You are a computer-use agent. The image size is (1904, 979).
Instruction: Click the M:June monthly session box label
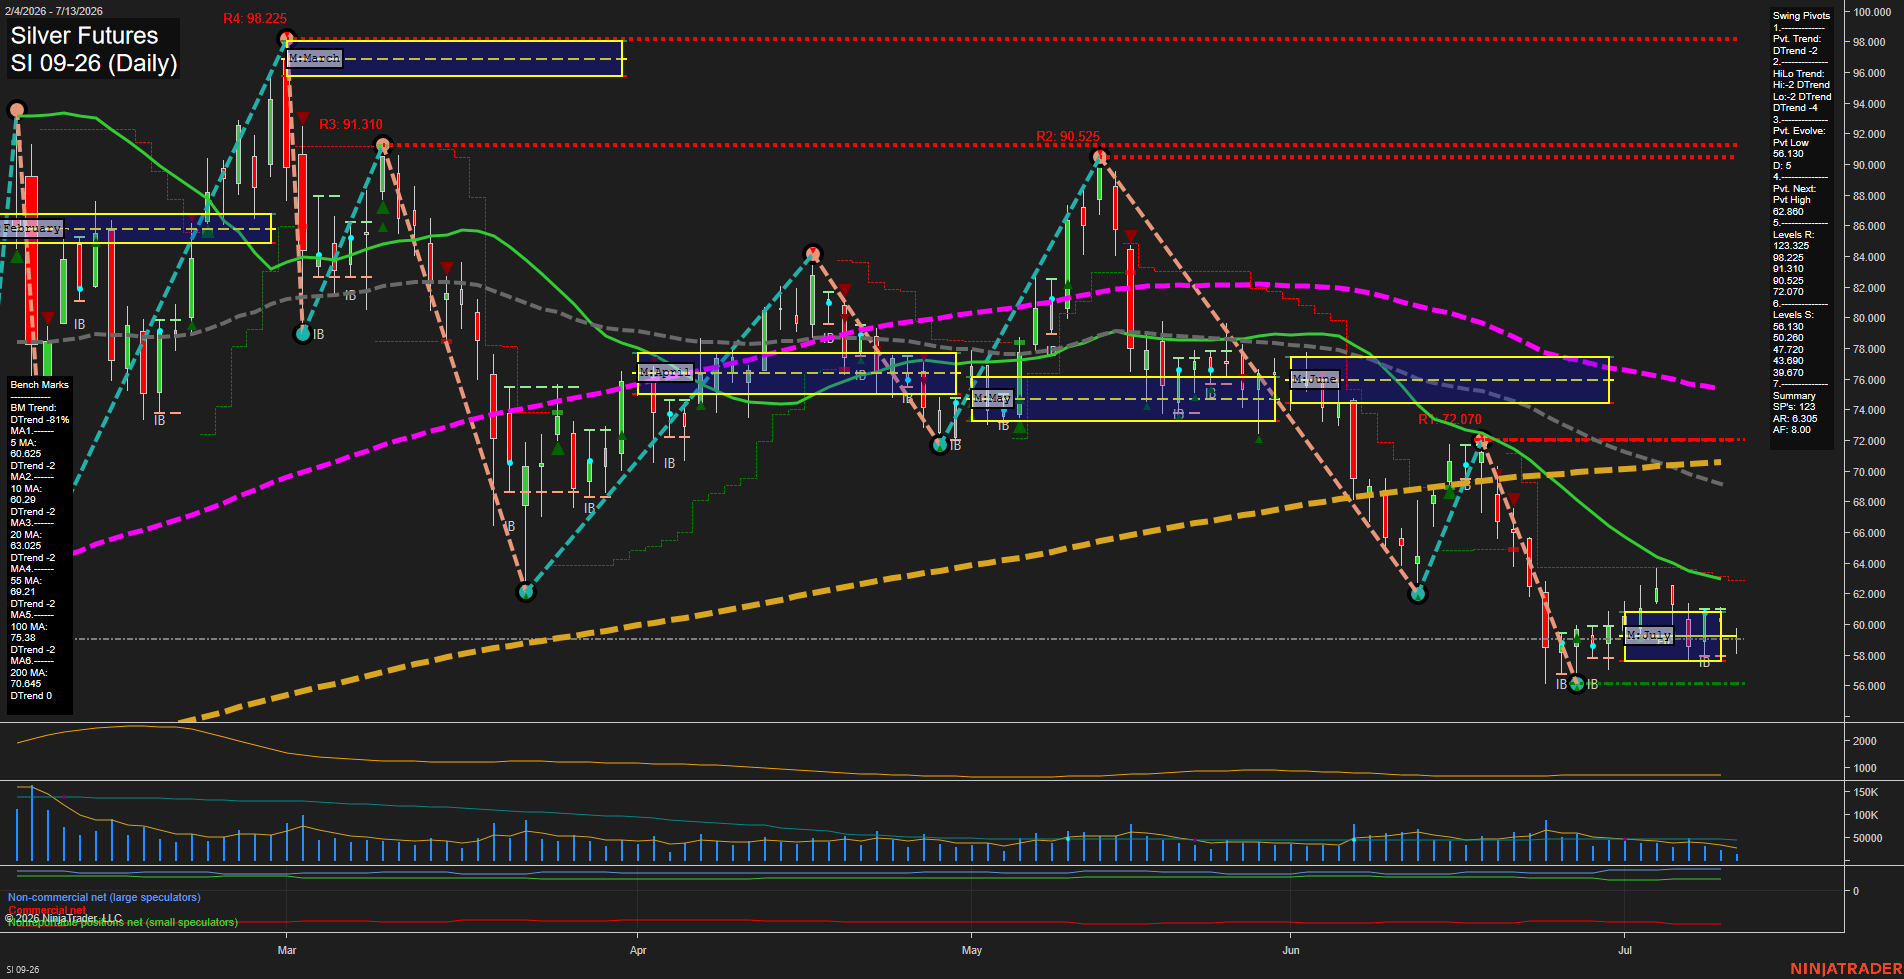(x=1314, y=379)
